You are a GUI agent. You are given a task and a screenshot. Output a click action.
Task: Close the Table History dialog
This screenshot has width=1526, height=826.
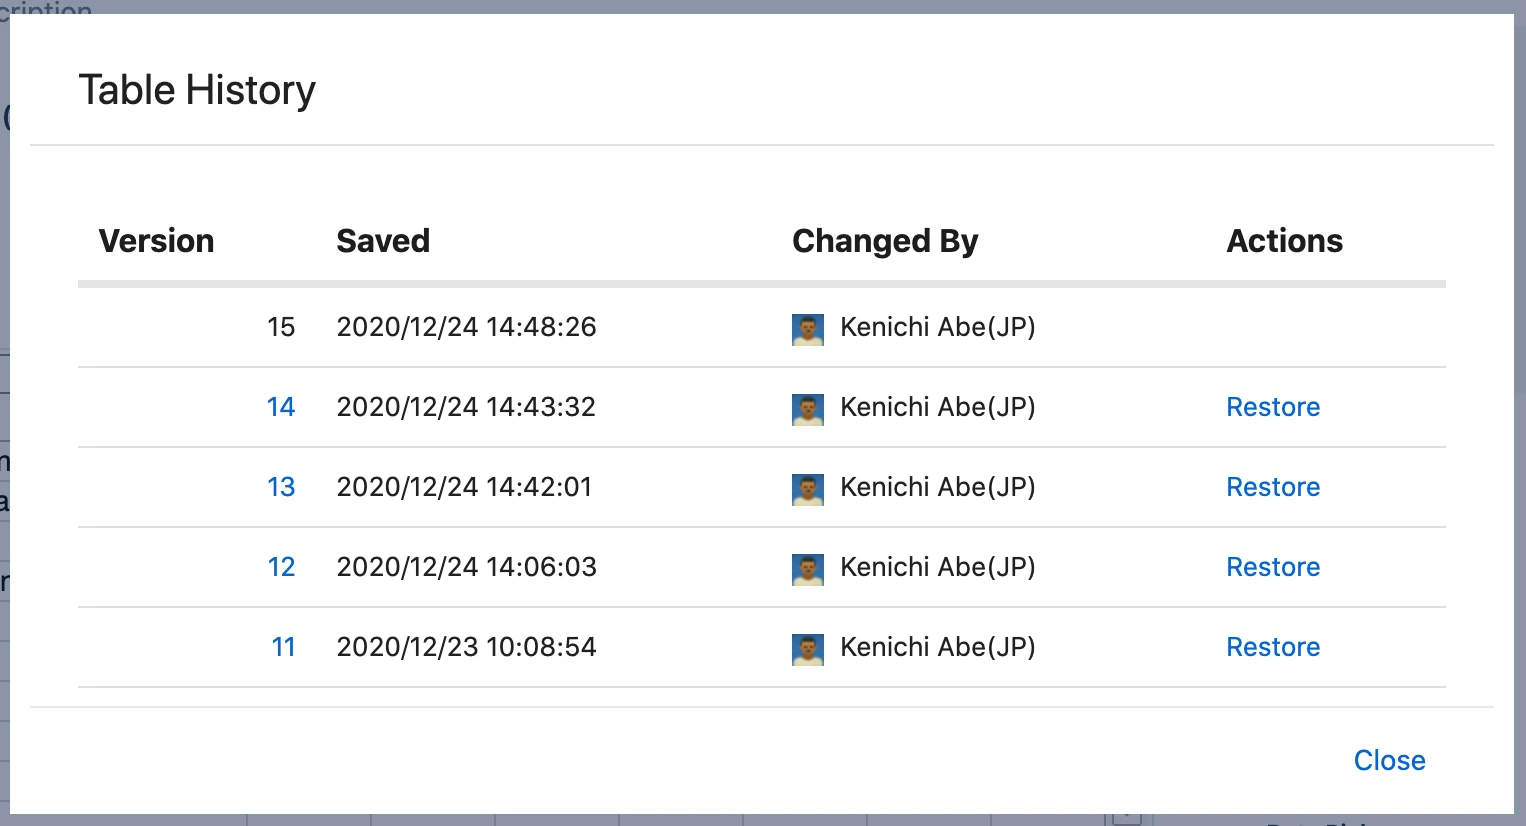[x=1389, y=760]
